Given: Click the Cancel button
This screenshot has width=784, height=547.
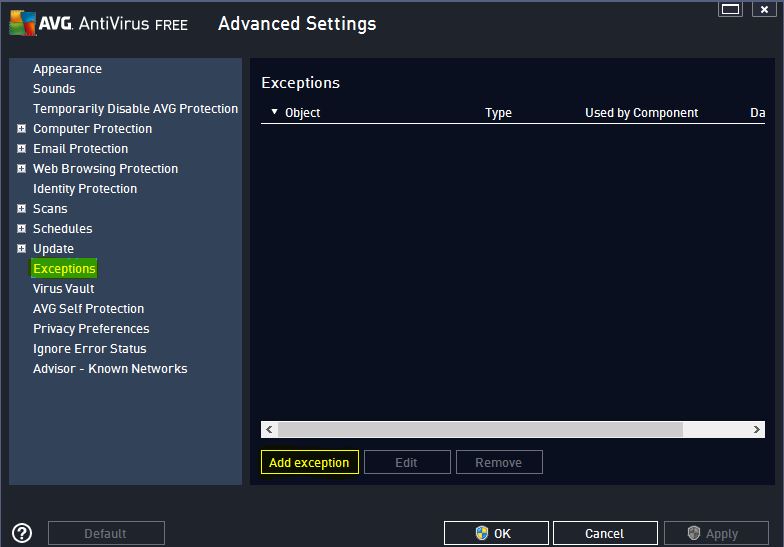Looking at the screenshot, I should pyautogui.click(x=605, y=533).
